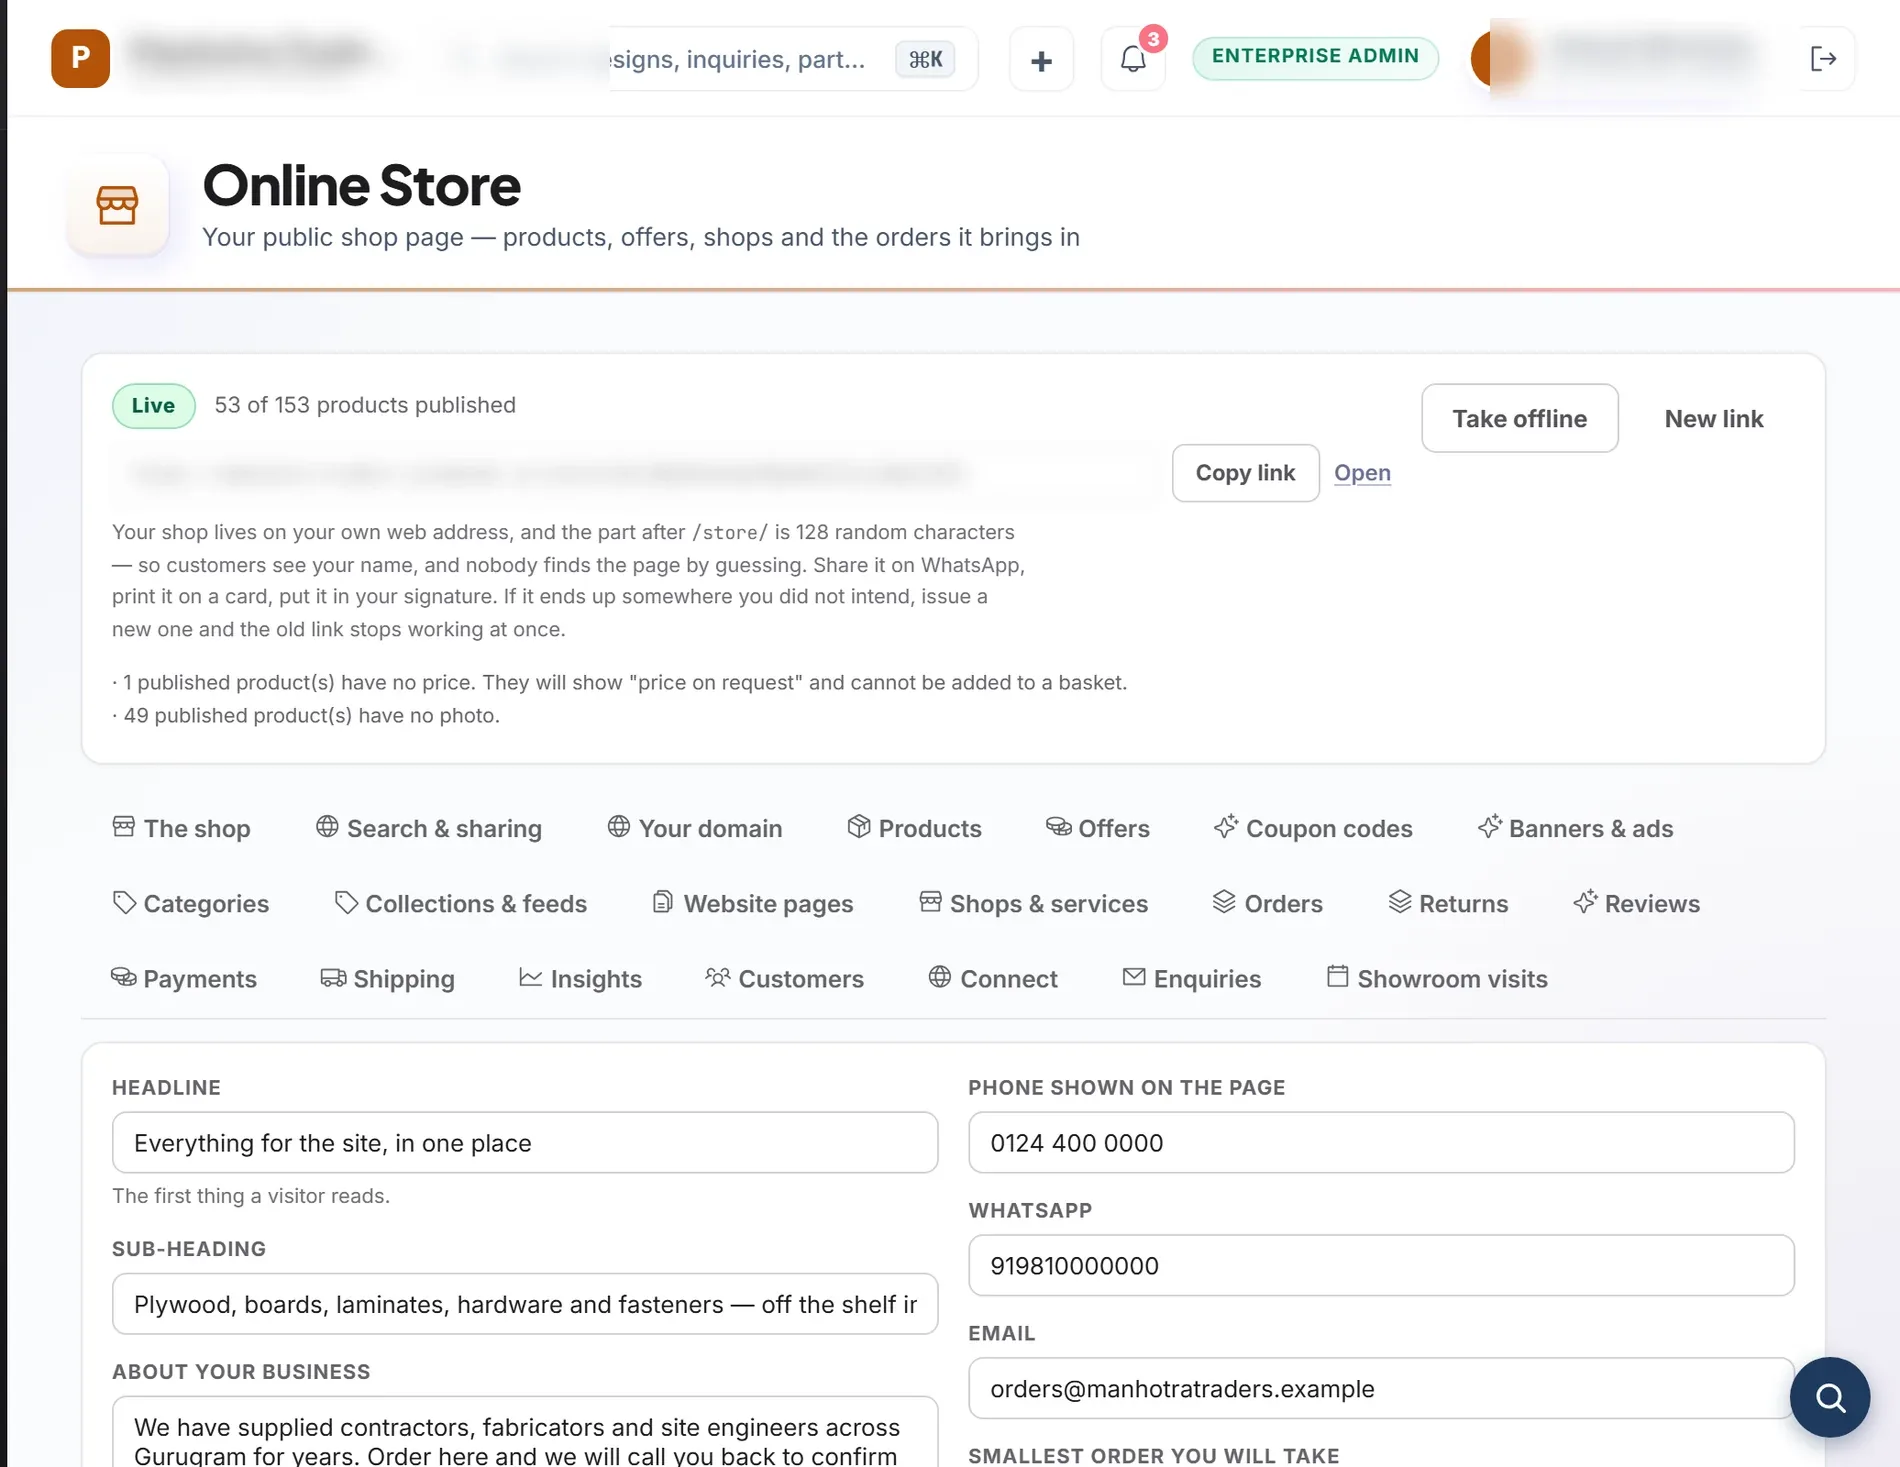The image size is (1900, 1467).
Task: Open the Offers tab
Action: point(1098,828)
